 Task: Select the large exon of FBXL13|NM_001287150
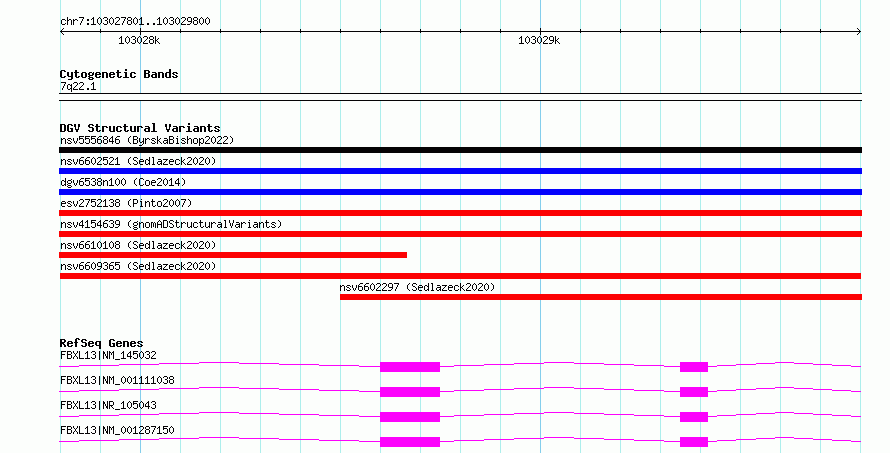[x=410, y=442]
